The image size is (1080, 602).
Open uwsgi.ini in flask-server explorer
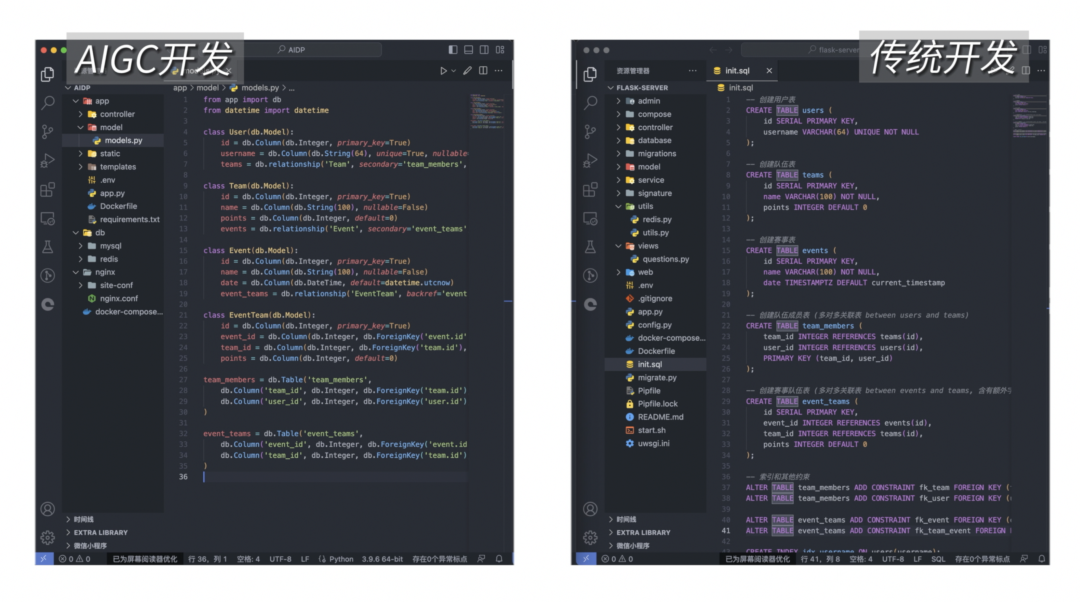[656, 443]
